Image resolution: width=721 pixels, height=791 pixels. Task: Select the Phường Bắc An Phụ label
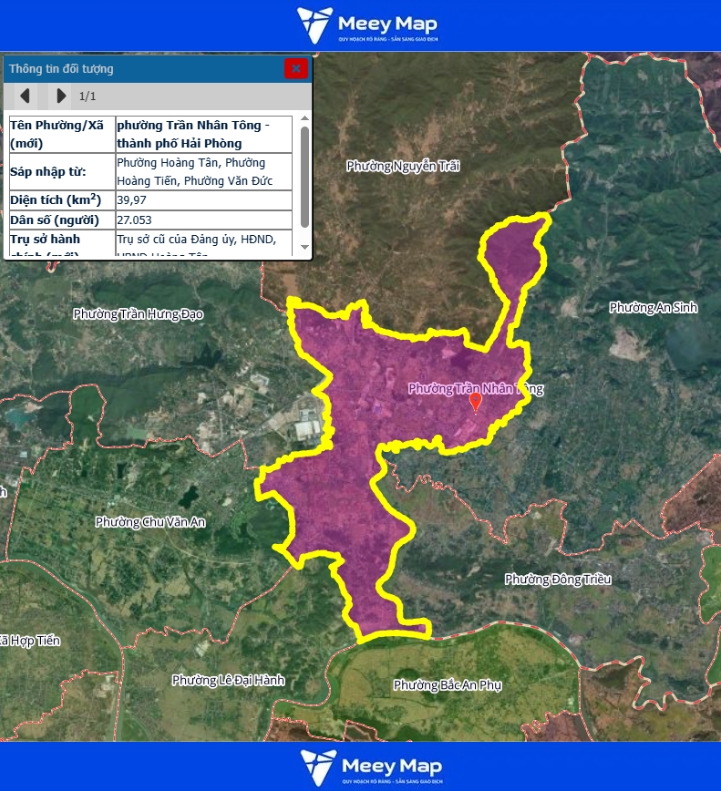pyautogui.click(x=447, y=685)
